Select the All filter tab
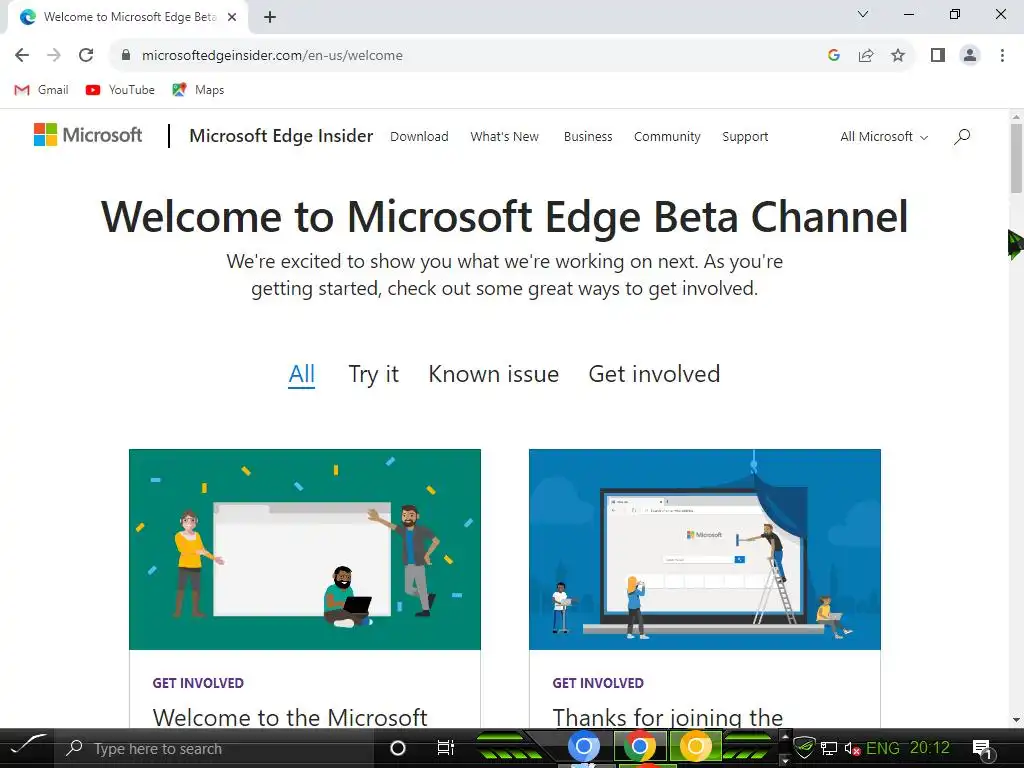The width and height of the screenshot is (1024, 768). pyautogui.click(x=302, y=374)
